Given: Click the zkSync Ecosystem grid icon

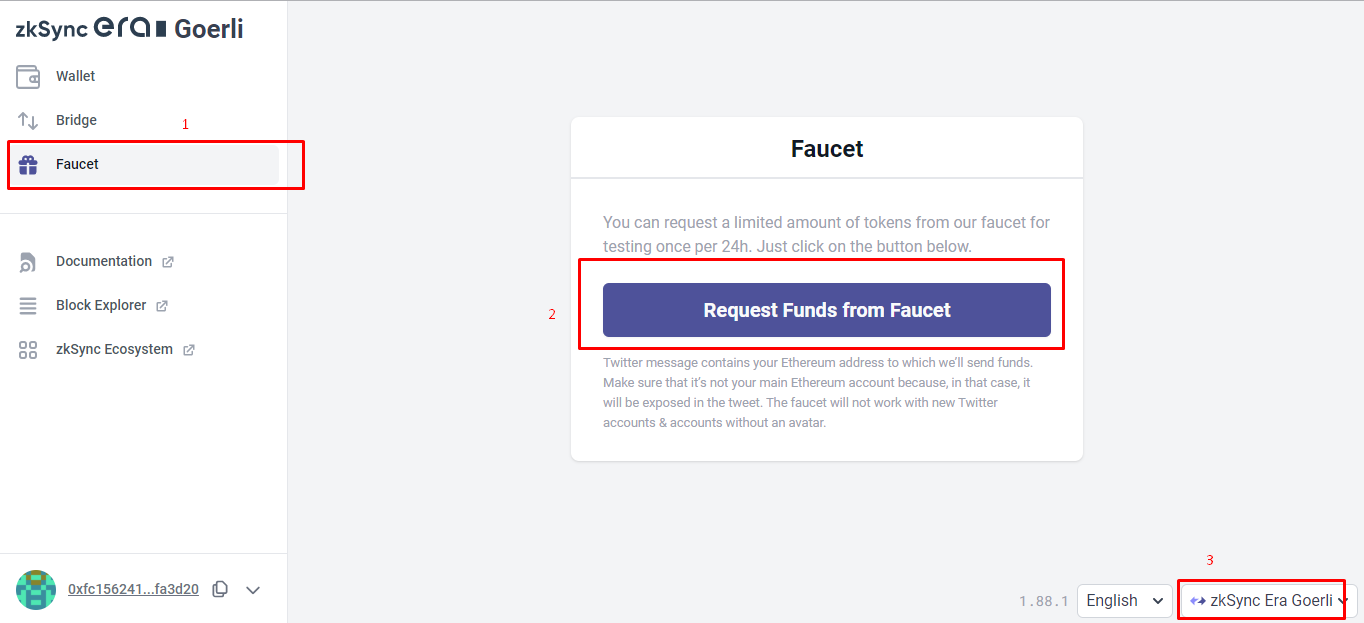Looking at the screenshot, I should coord(28,350).
